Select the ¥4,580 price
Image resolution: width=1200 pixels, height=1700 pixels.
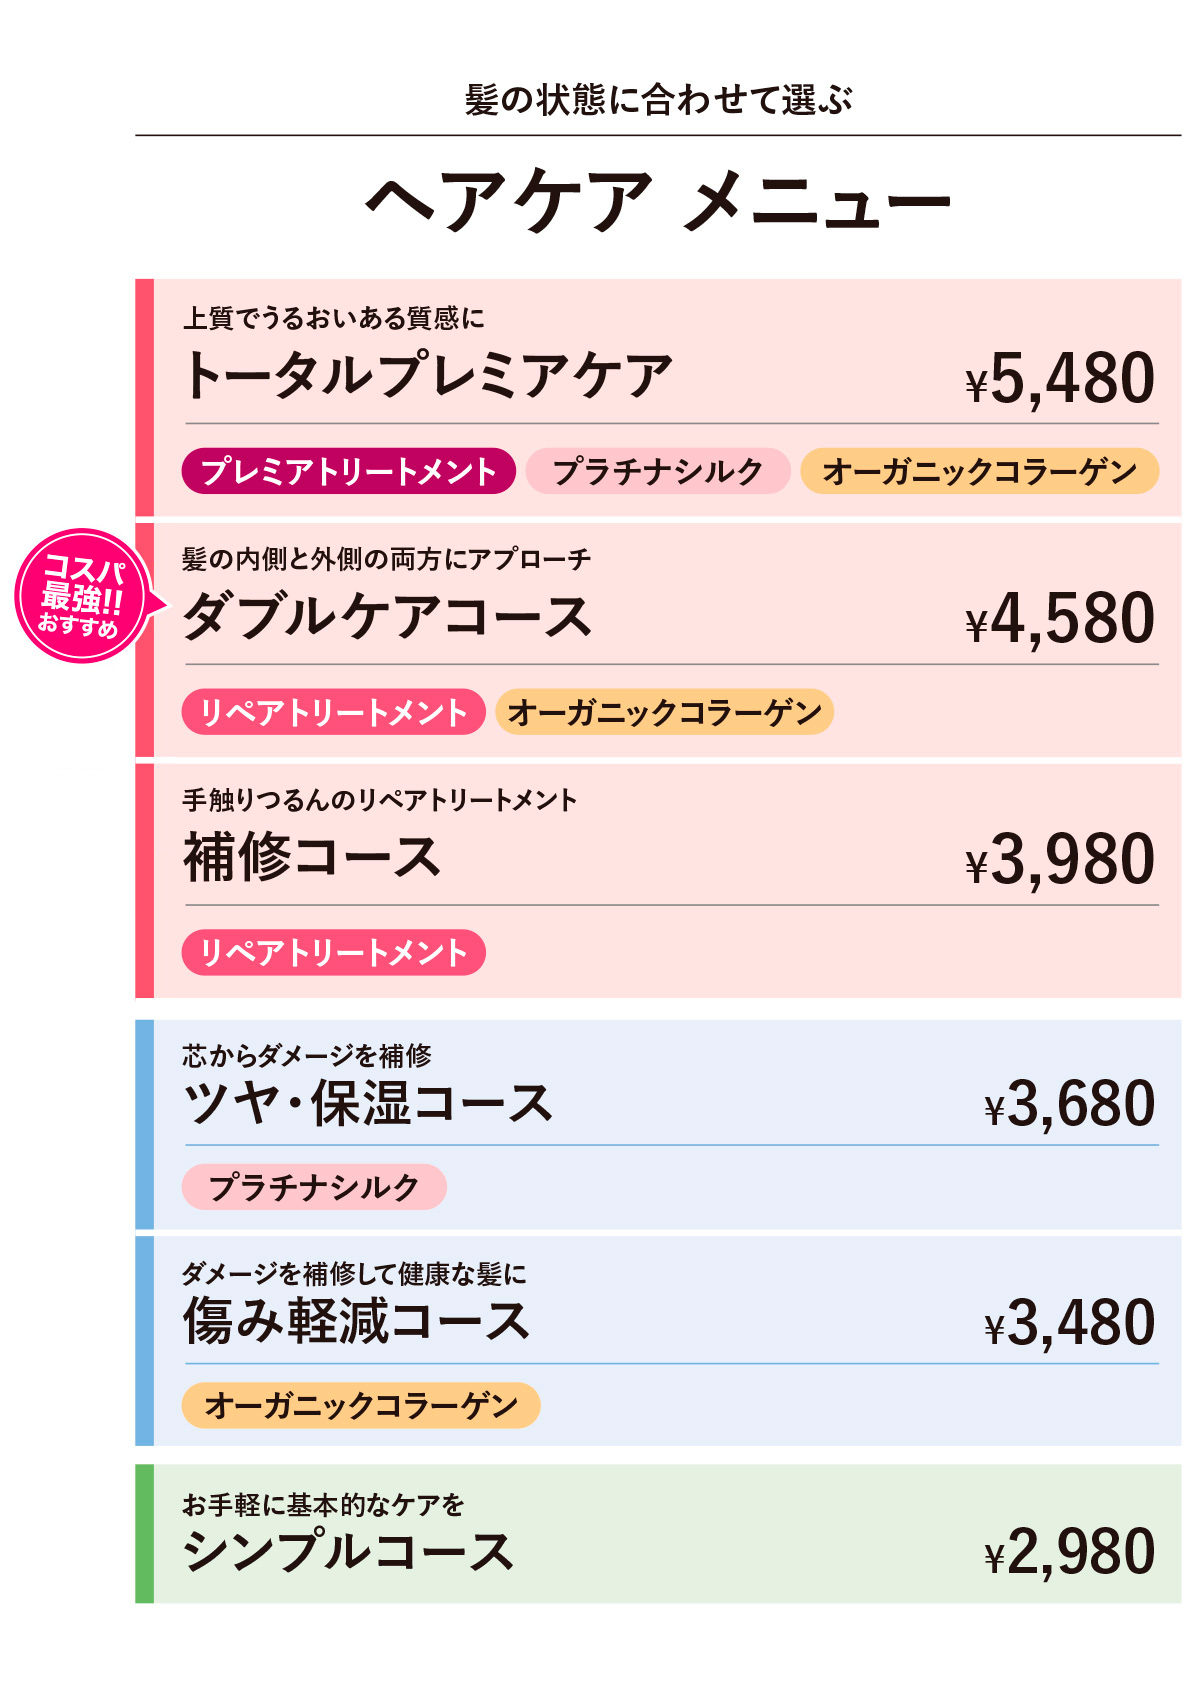click(x=1060, y=620)
